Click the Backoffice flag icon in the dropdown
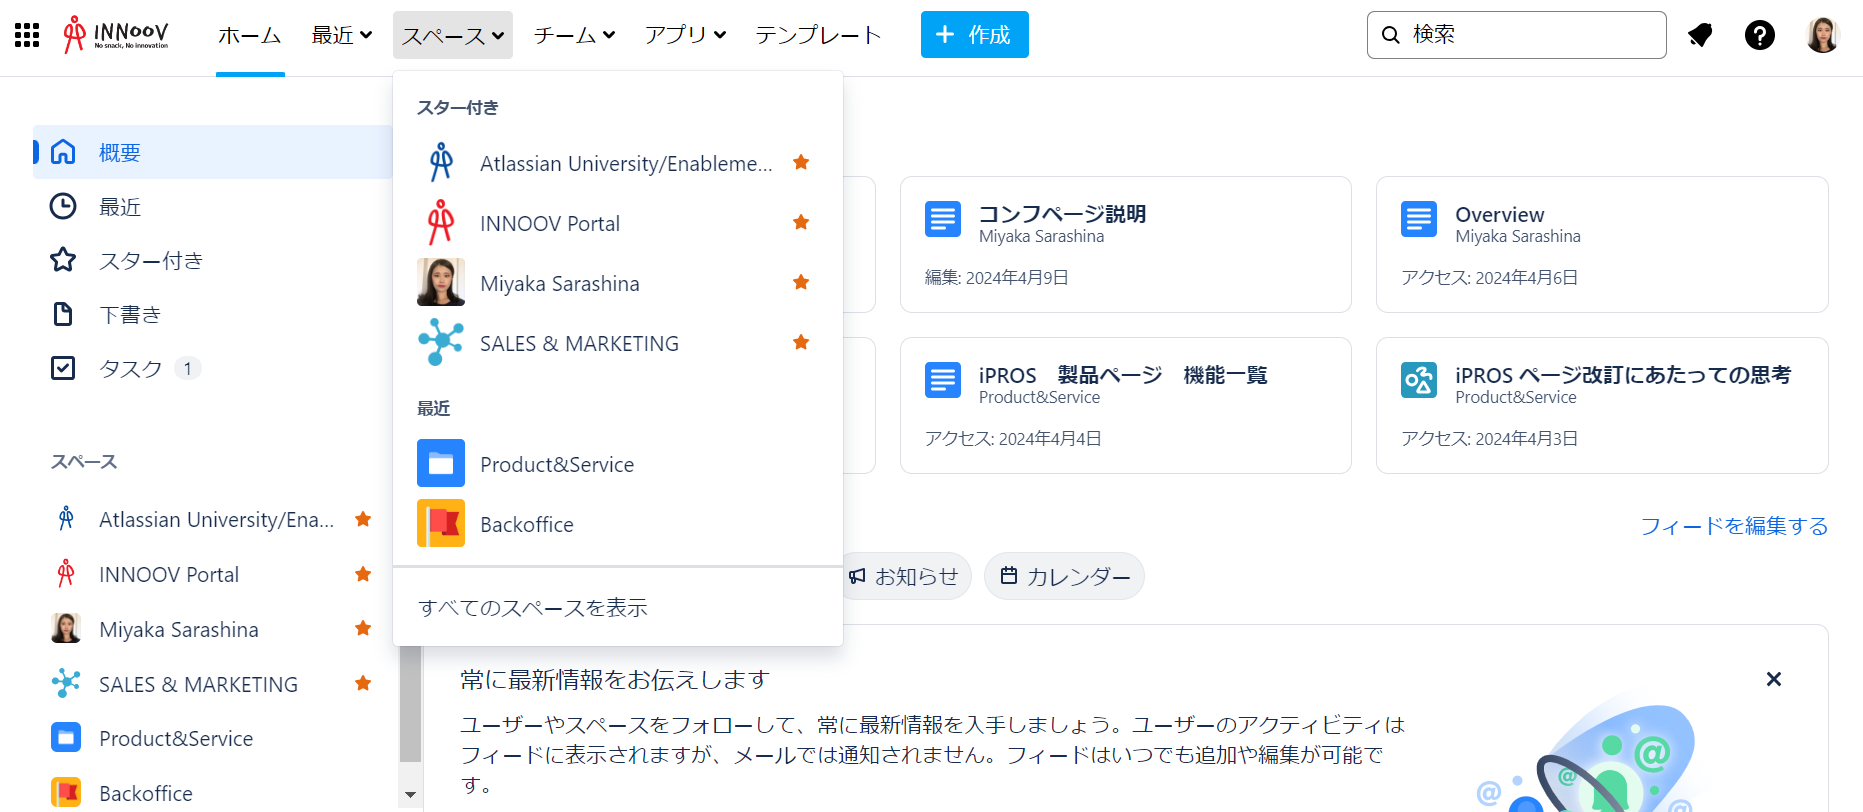Image resolution: width=1863 pixels, height=812 pixels. tap(441, 523)
